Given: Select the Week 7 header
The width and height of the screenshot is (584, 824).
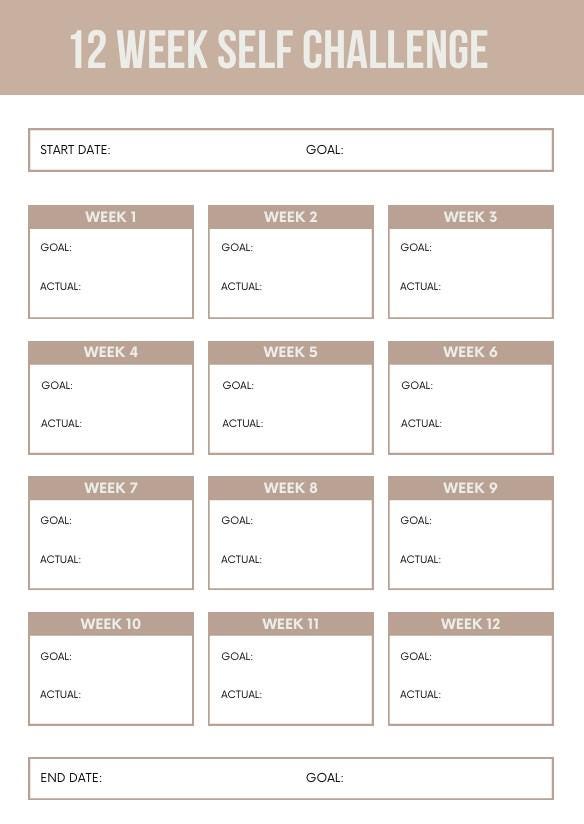Looking at the screenshot, I should coord(111,488).
